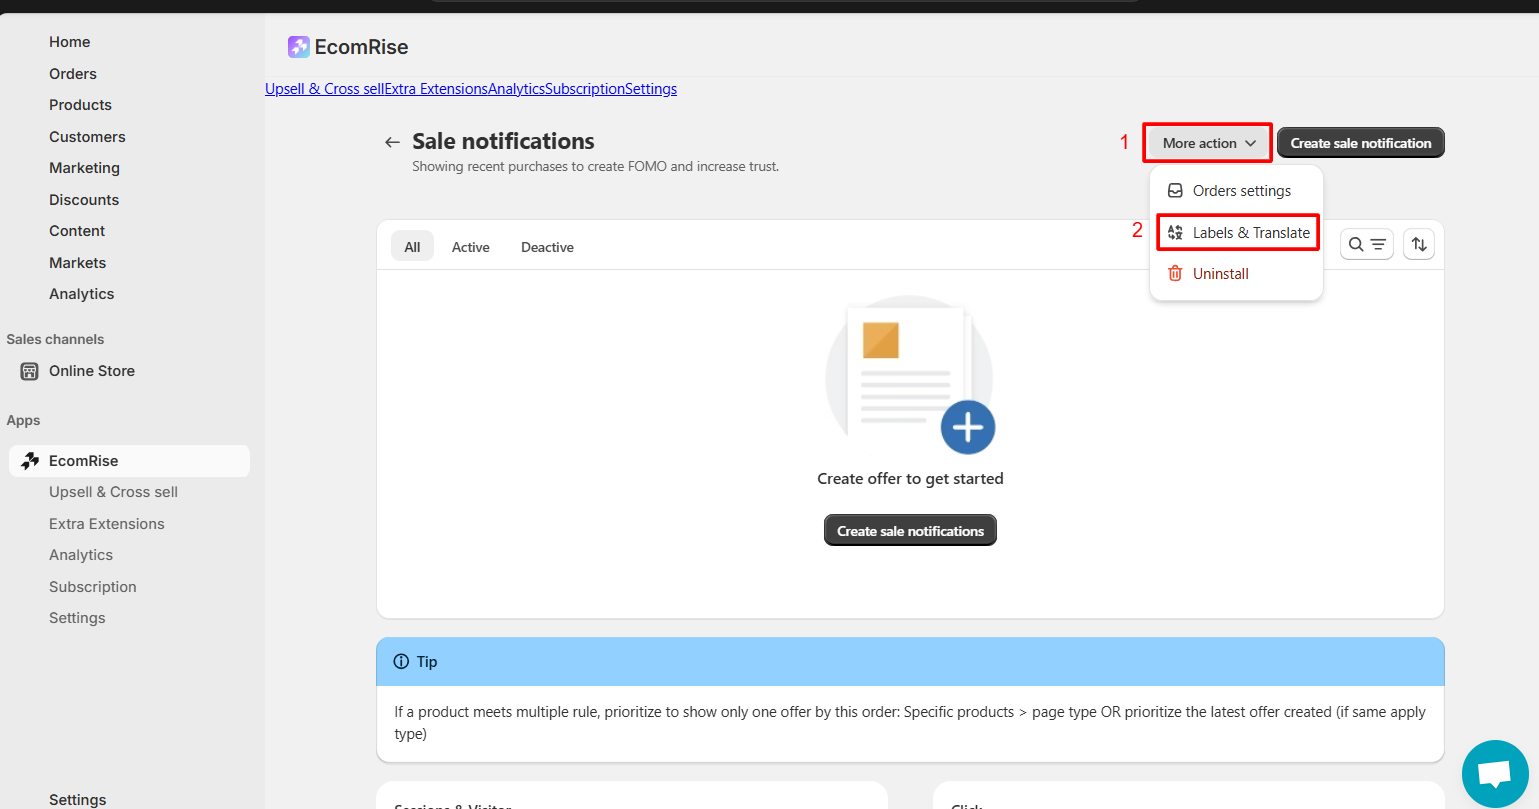The height and width of the screenshot is (809, 1539).
Task: Open Markets in sidebar
Action: click(x=77, y=263)
